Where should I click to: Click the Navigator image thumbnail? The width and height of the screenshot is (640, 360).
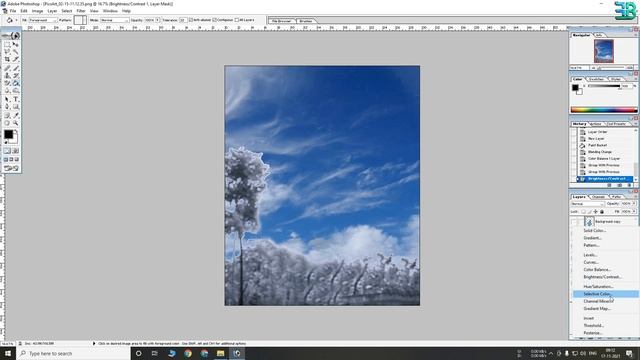point(604,51)
